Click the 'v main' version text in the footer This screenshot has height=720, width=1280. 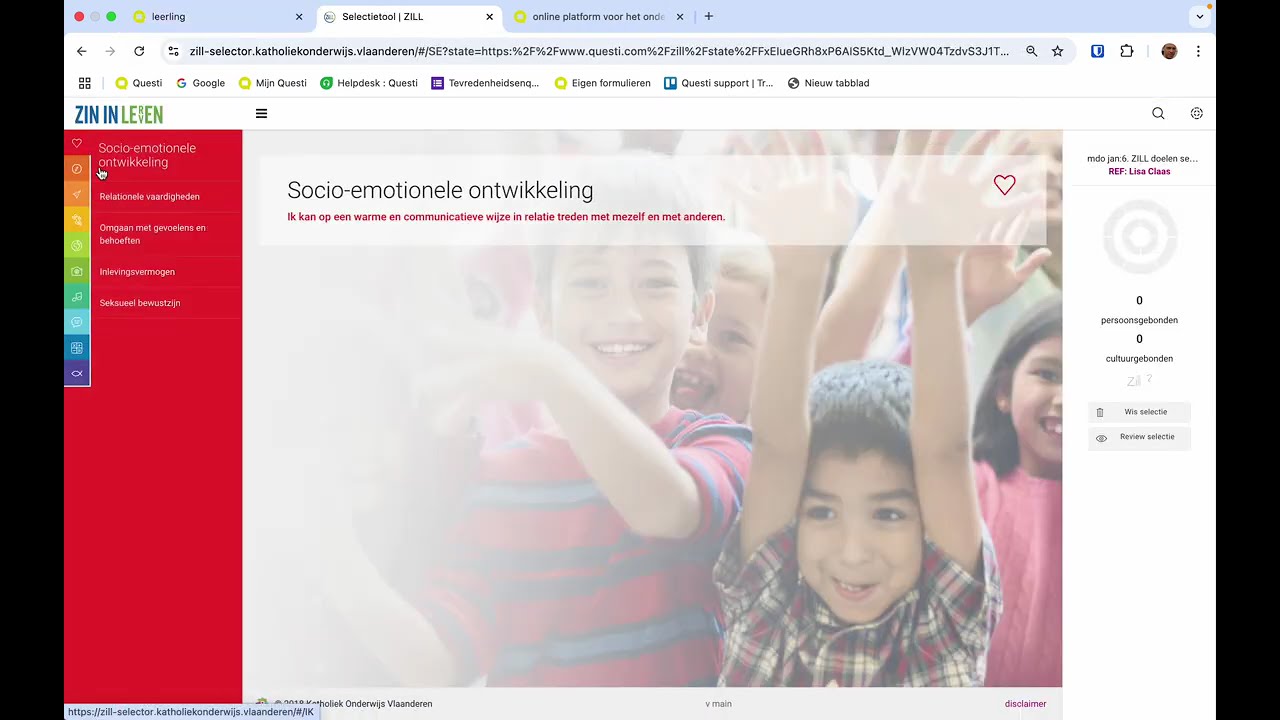[718, 704]
